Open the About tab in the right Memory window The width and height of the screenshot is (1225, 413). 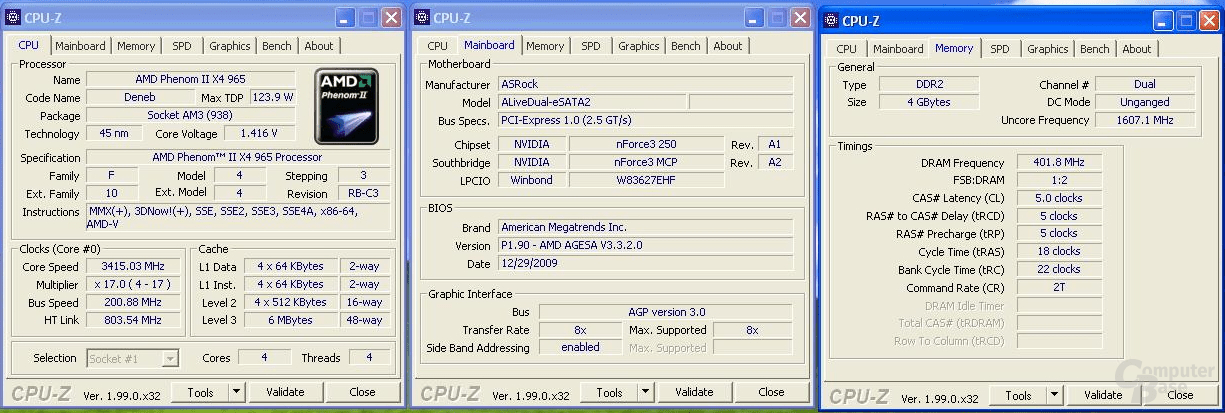click(x=1137, y=49)
